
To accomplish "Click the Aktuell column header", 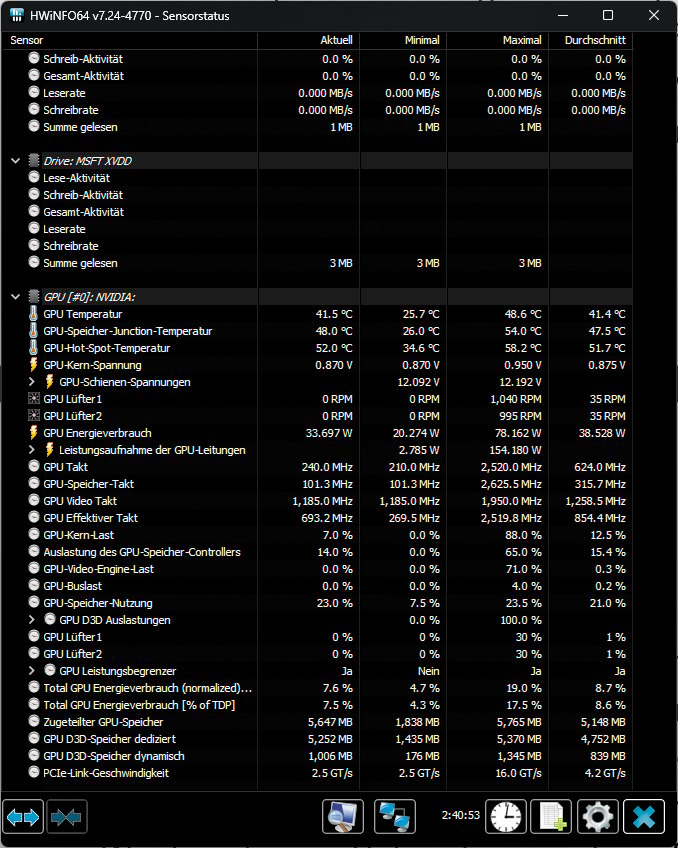I will [335, 40].
